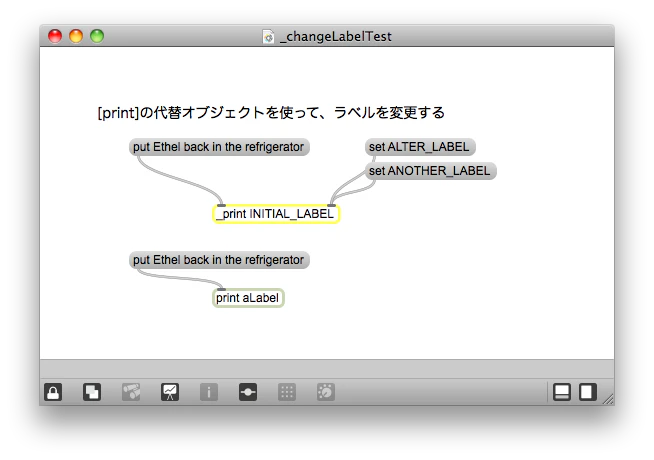
Task: Select the print aLabel object
Action: point(248,298)
